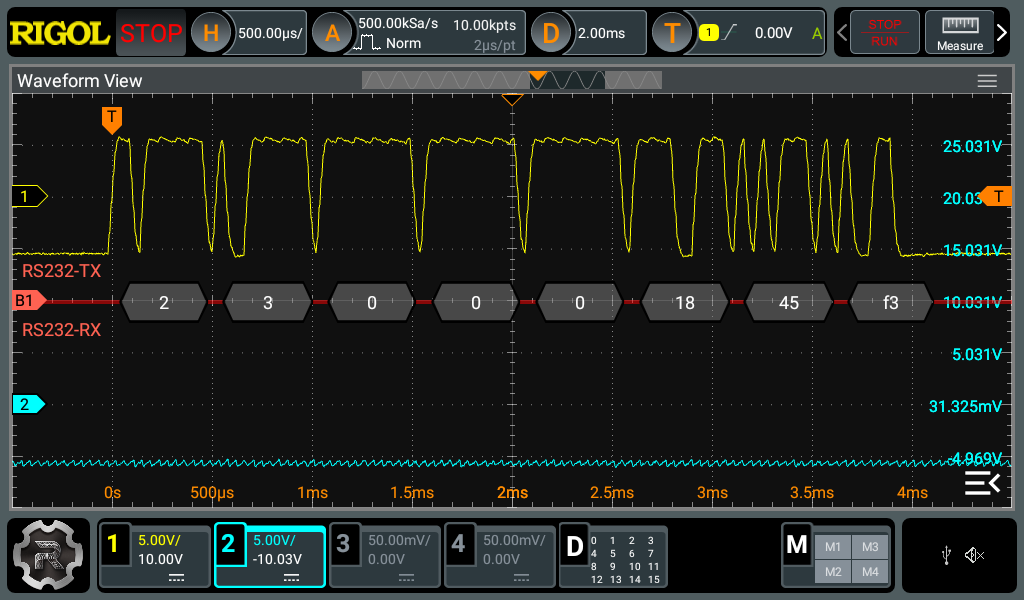Click the rising edge slope icon beside trigger
The width and height of the screenshot is (1024, 600).
tap(727, 31)
